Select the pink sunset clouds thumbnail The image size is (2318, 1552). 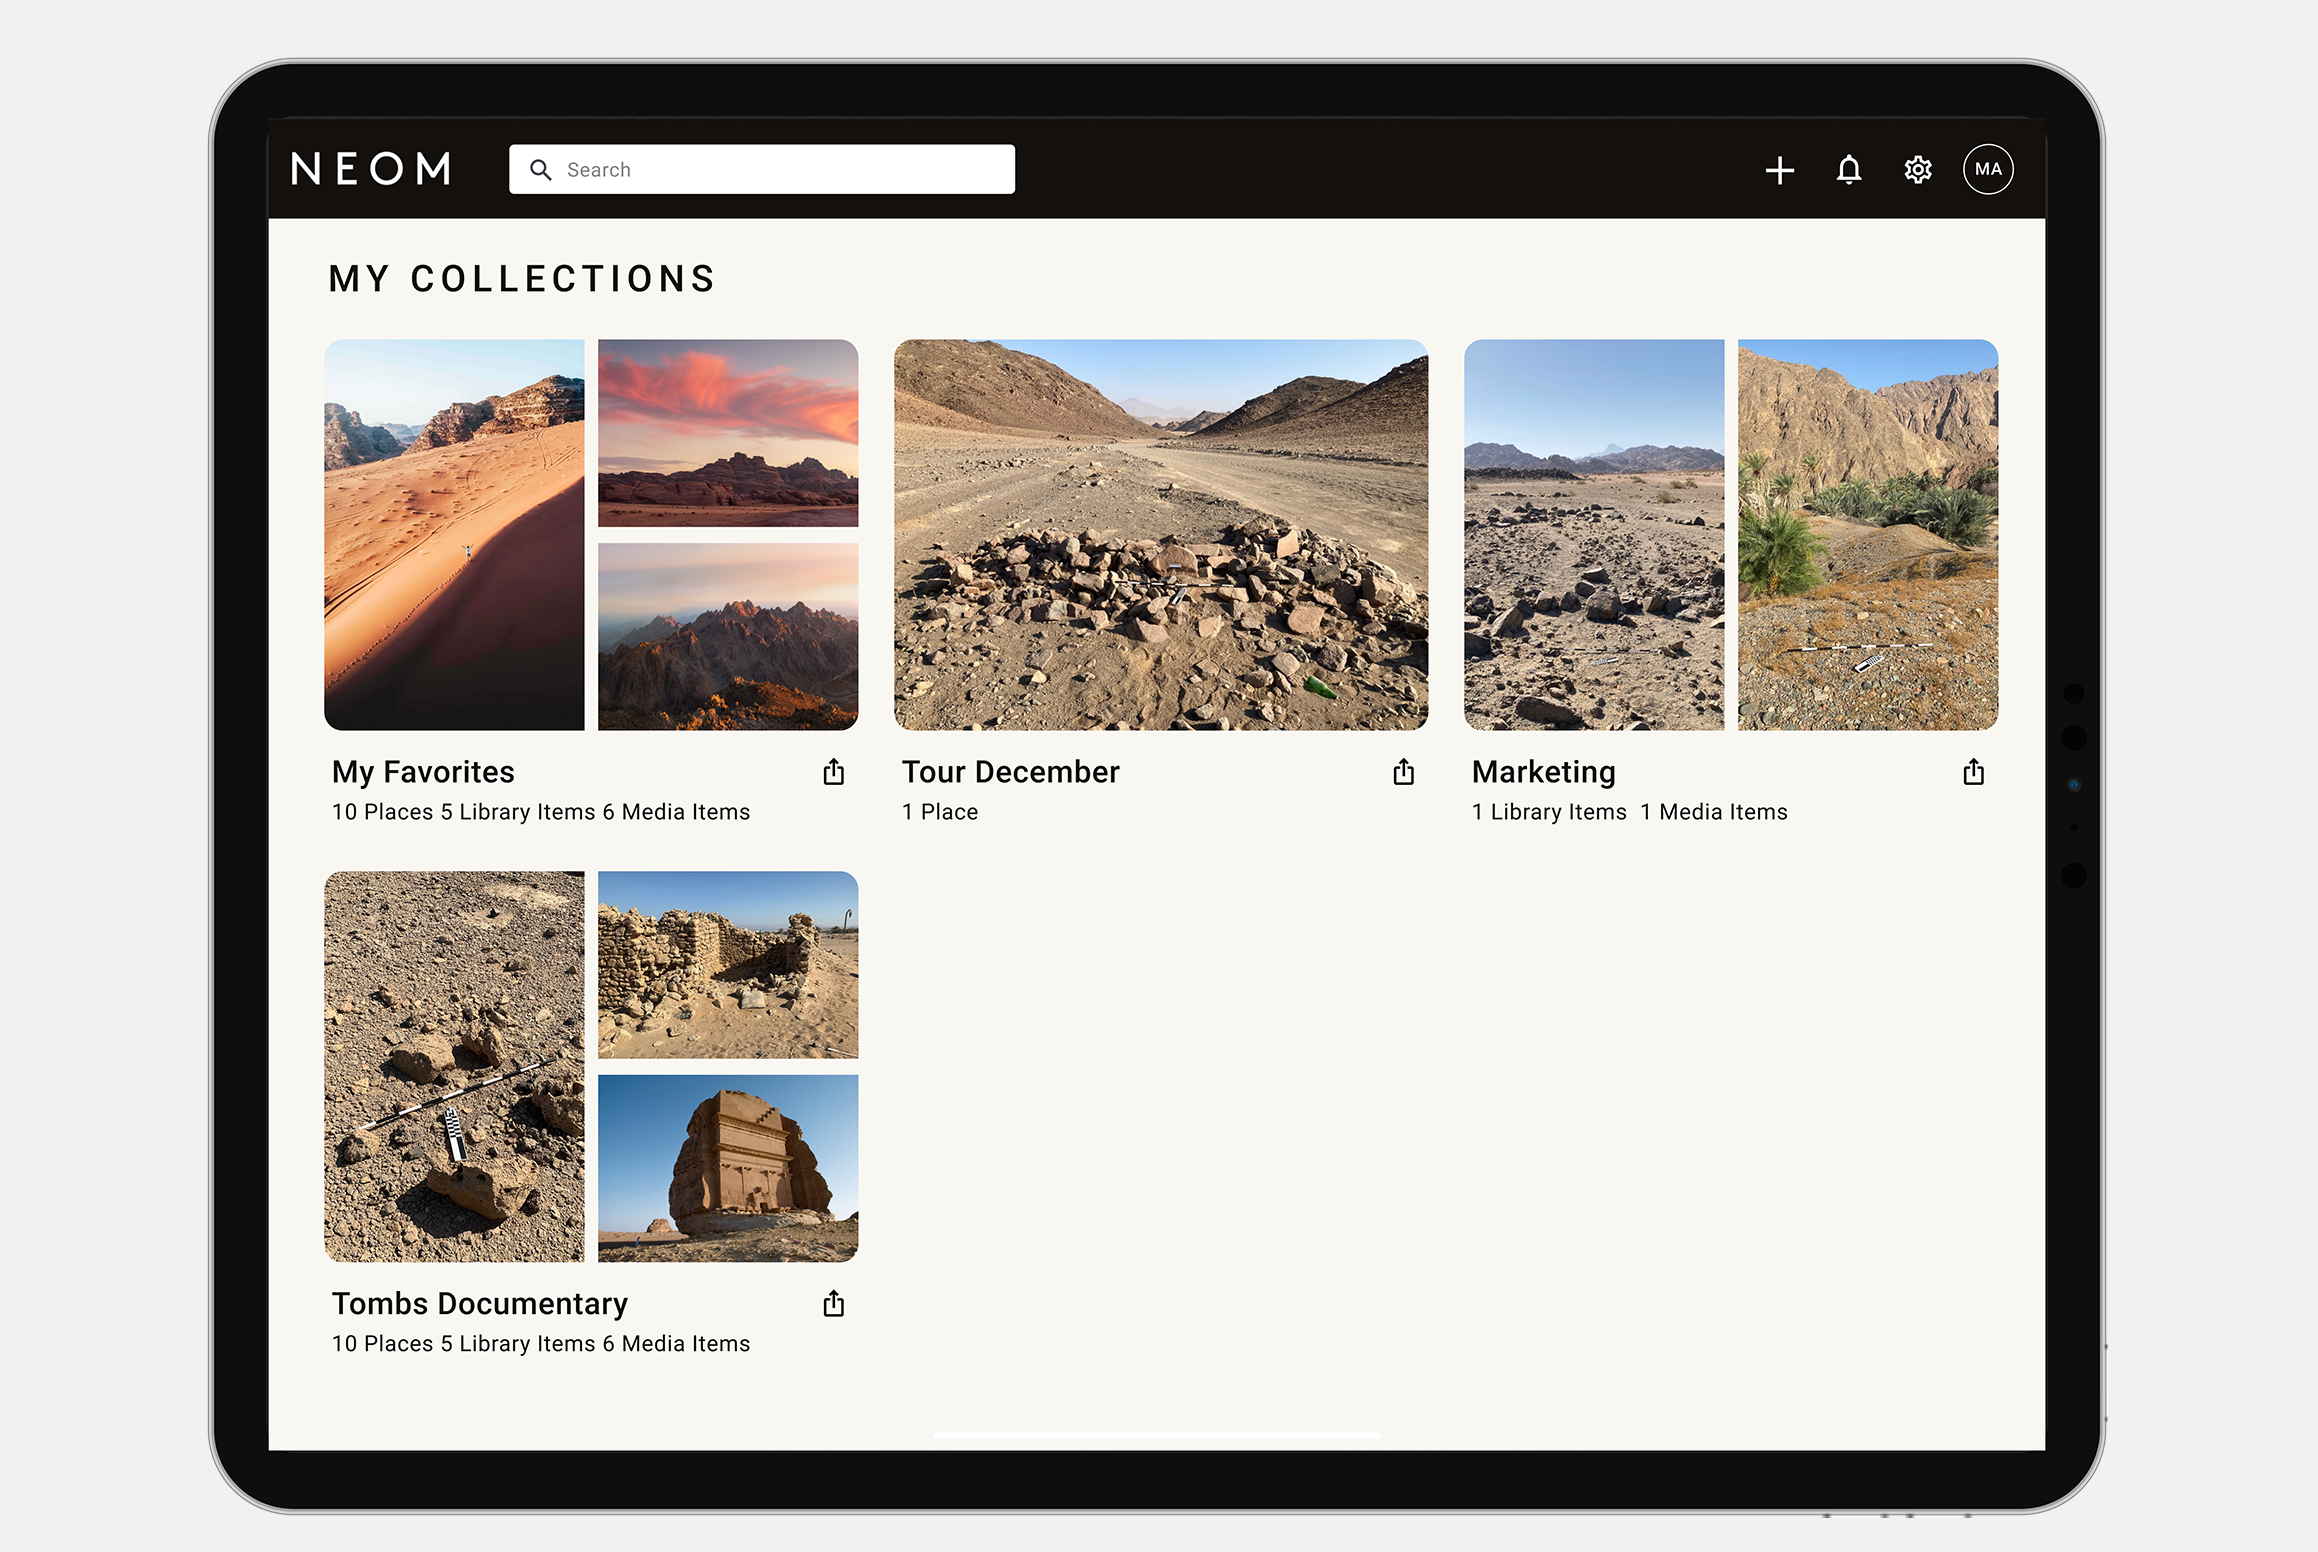(x=728, y=433)
